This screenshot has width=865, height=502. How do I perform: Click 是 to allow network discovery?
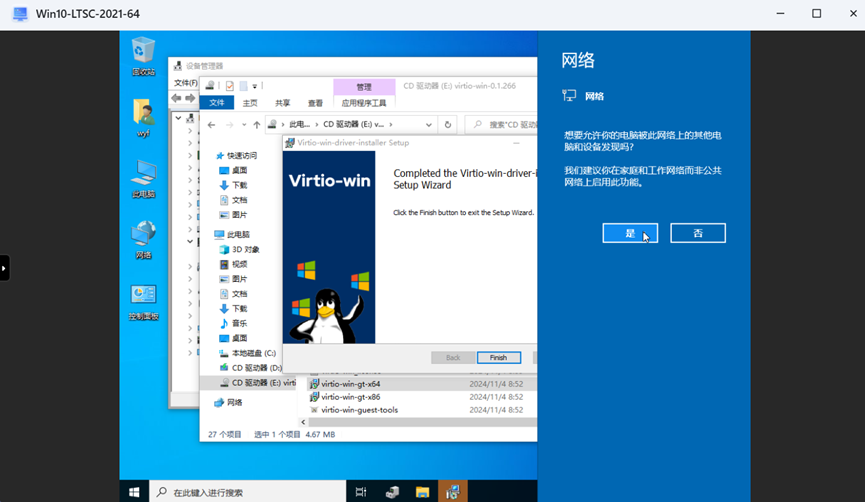(x=630, y=233)
